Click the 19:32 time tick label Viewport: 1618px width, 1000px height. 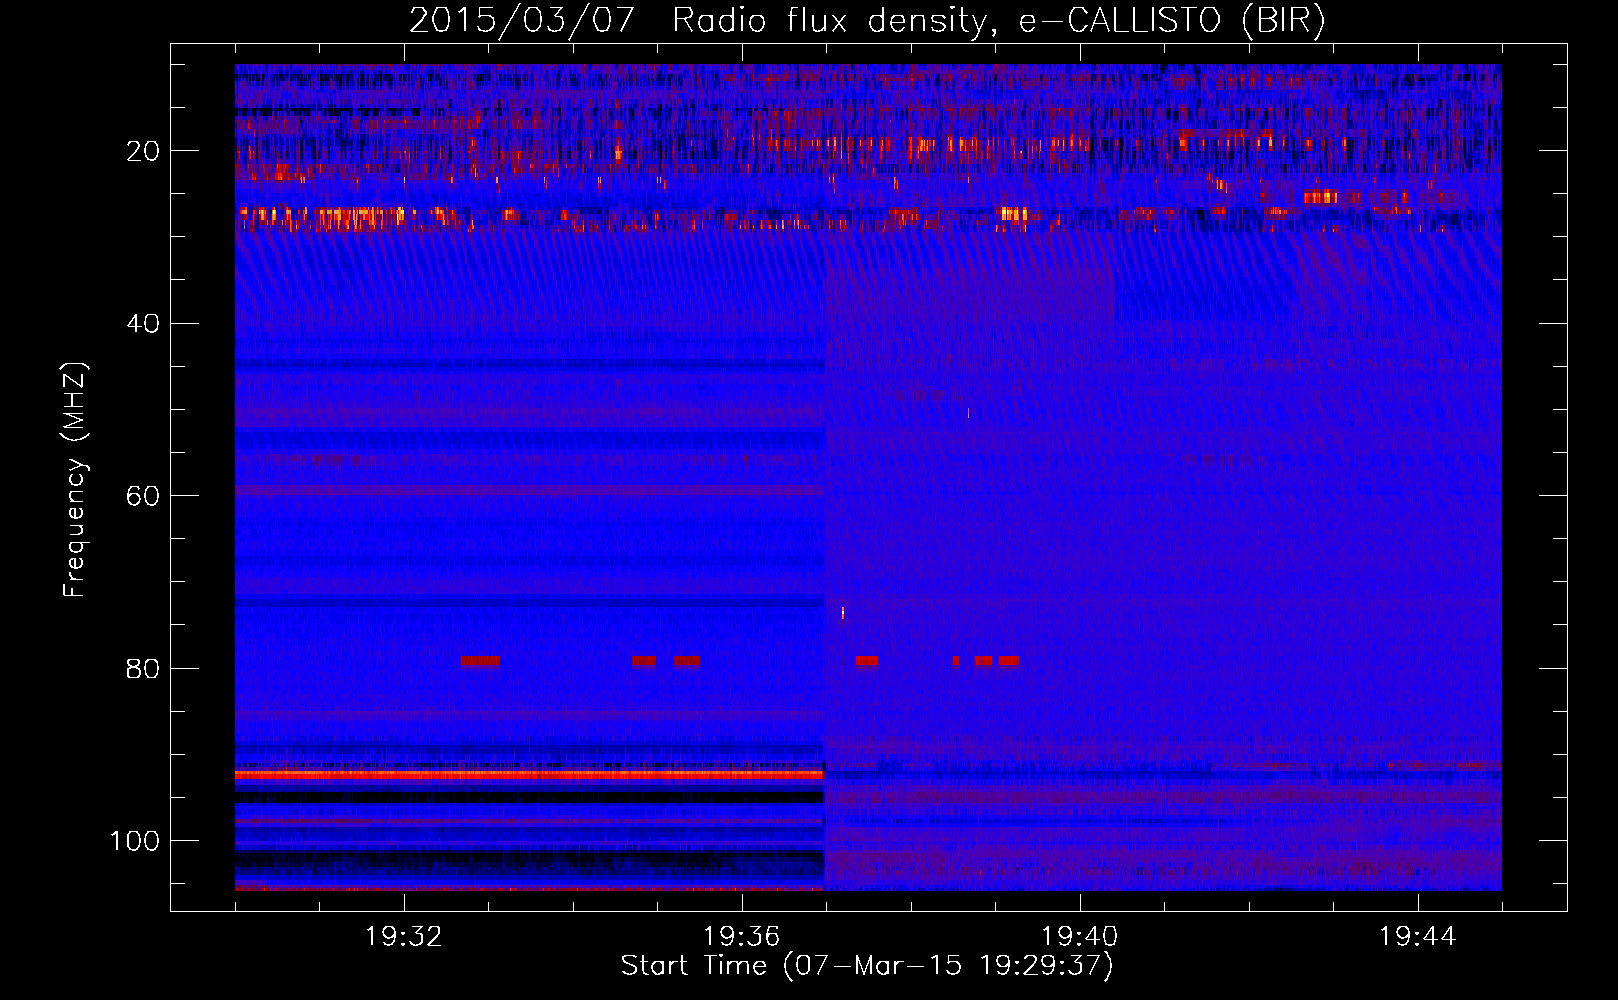pos(404,937)
